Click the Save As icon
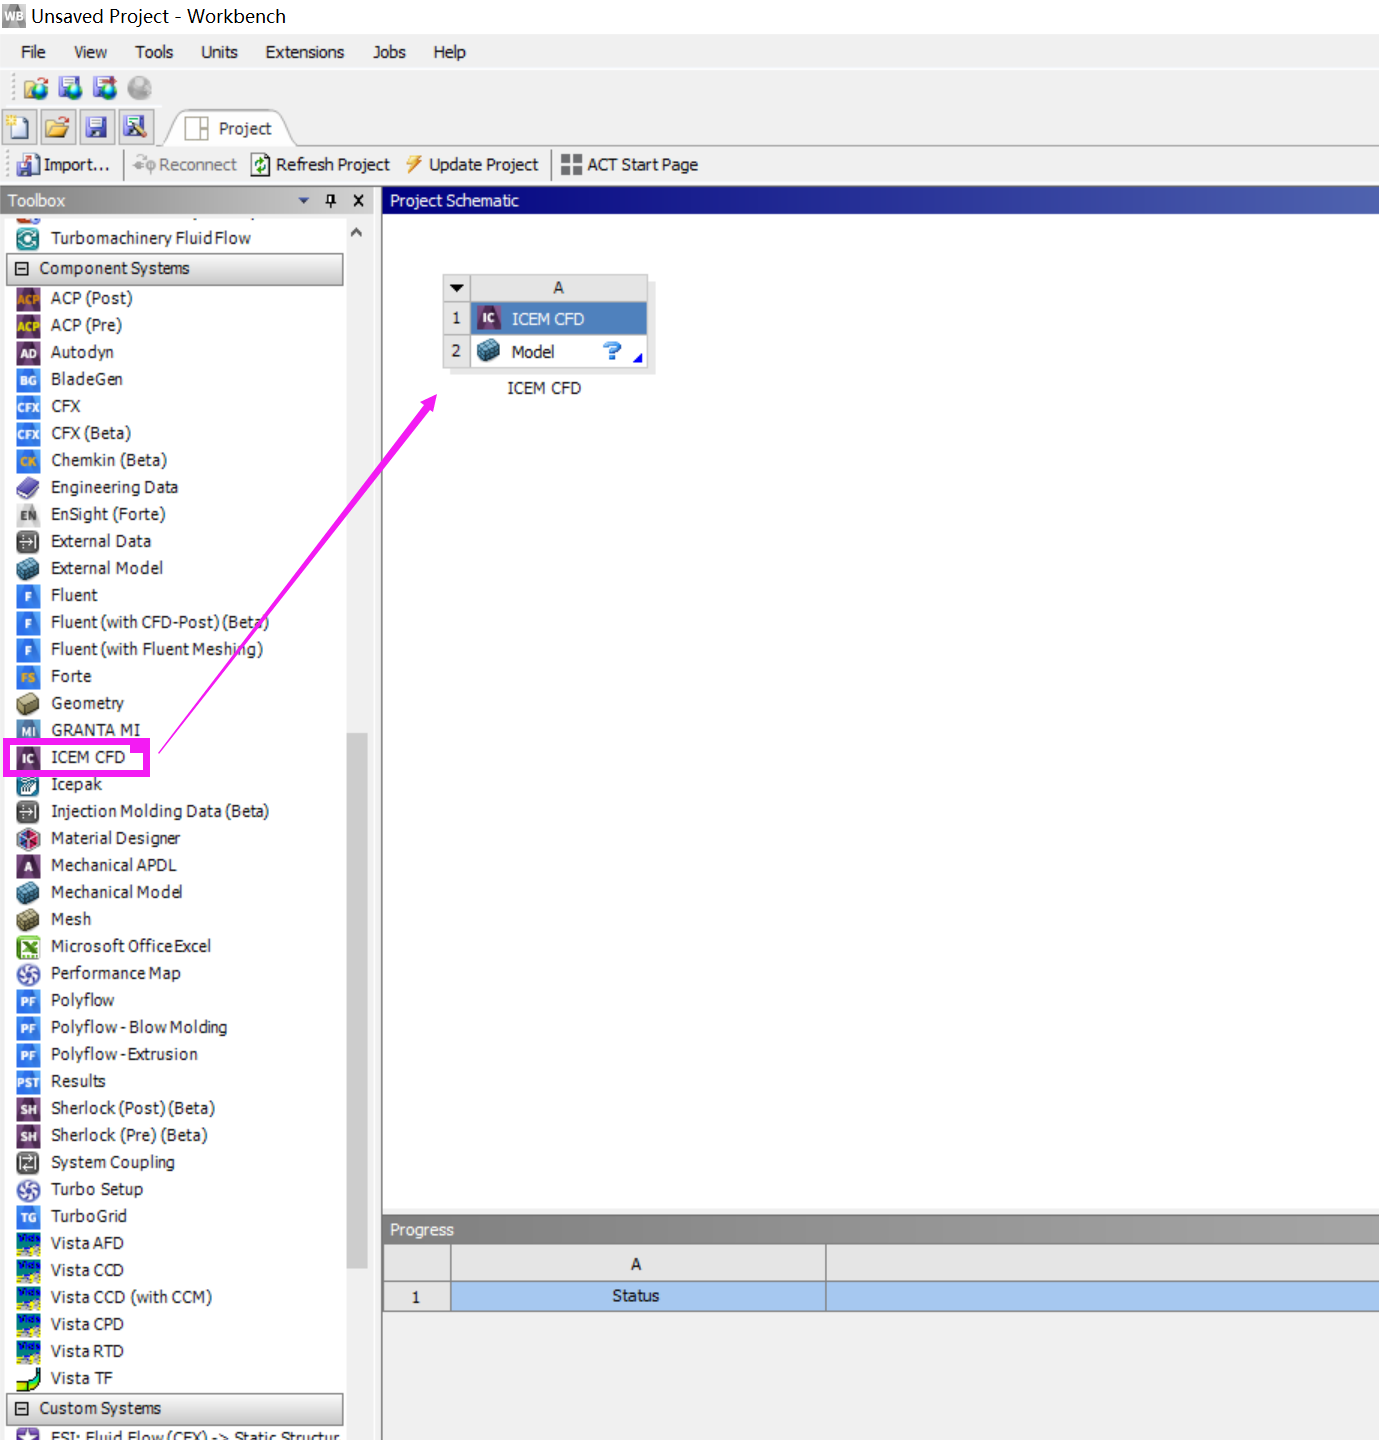1379x1440 pixels. (135, 127)
